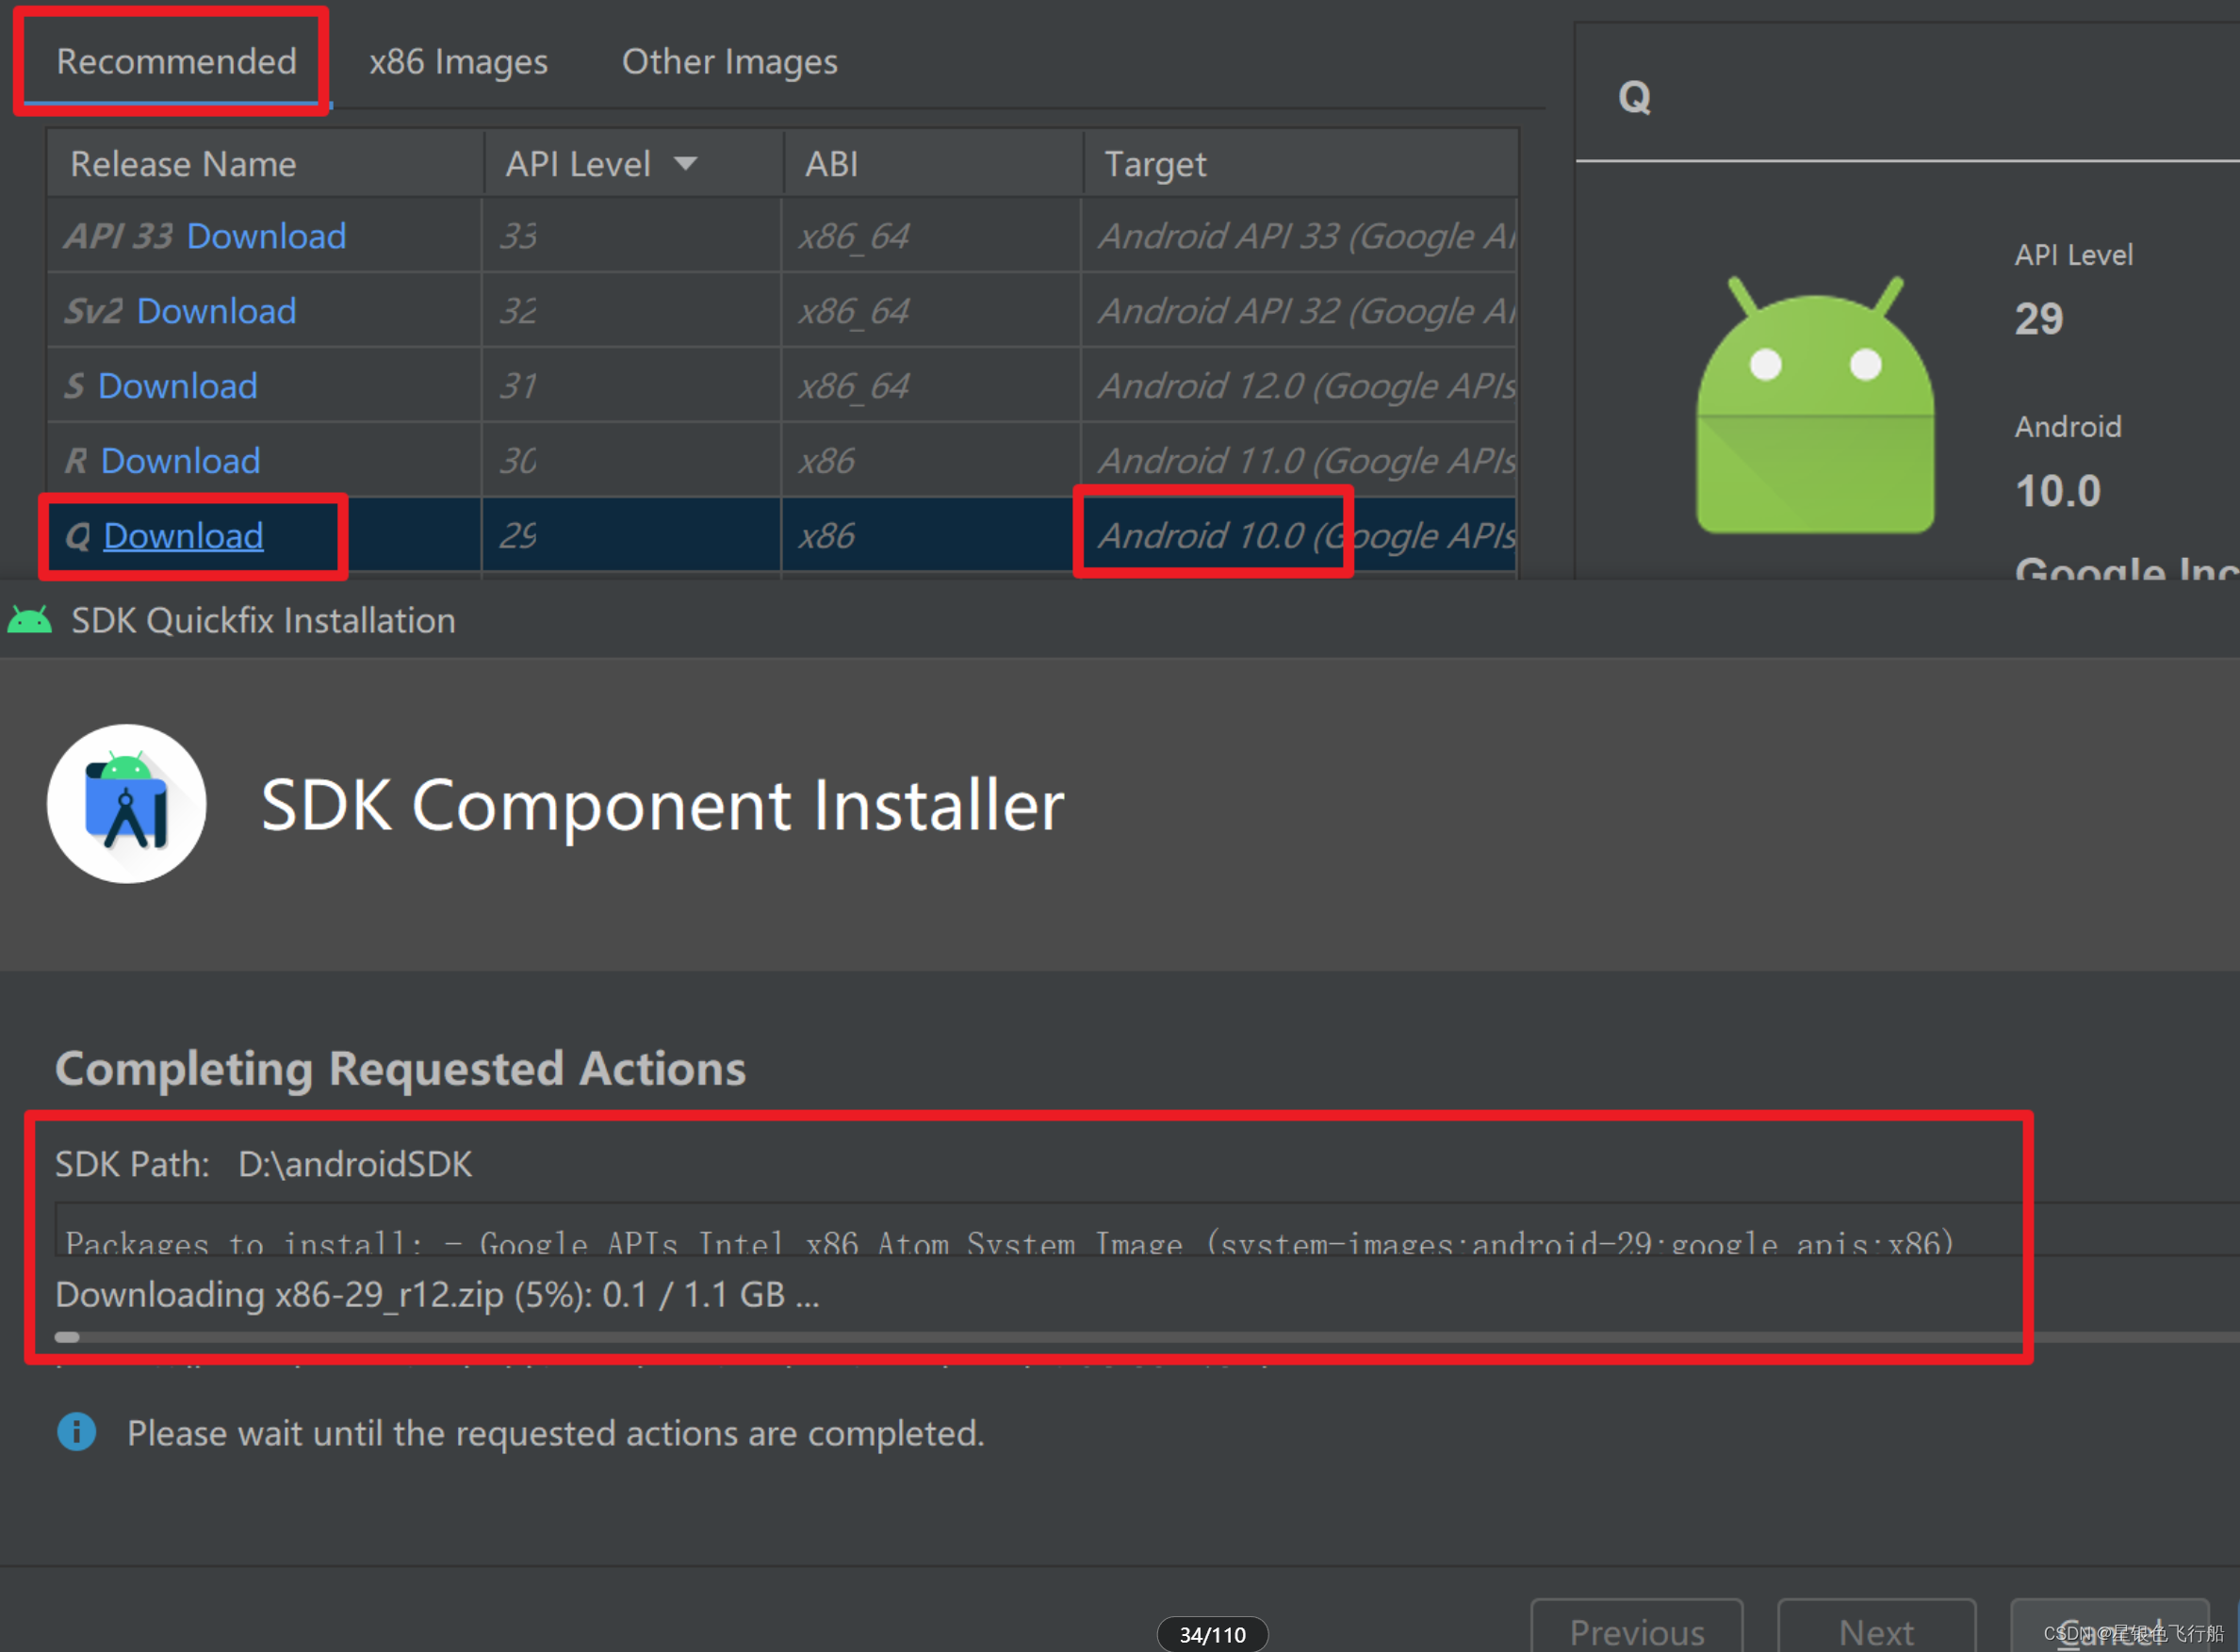Click Download link for Sv2 release
Viewport: 2240px width, 1652px height.
(x=216, y=311)
